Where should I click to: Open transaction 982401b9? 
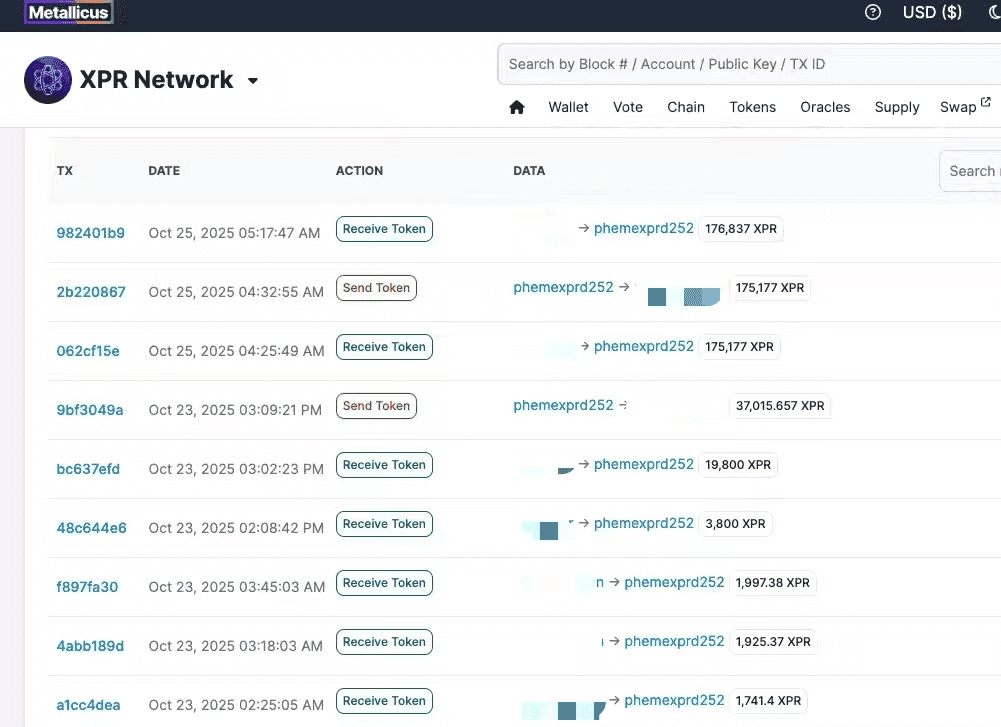tap(90, 233)
